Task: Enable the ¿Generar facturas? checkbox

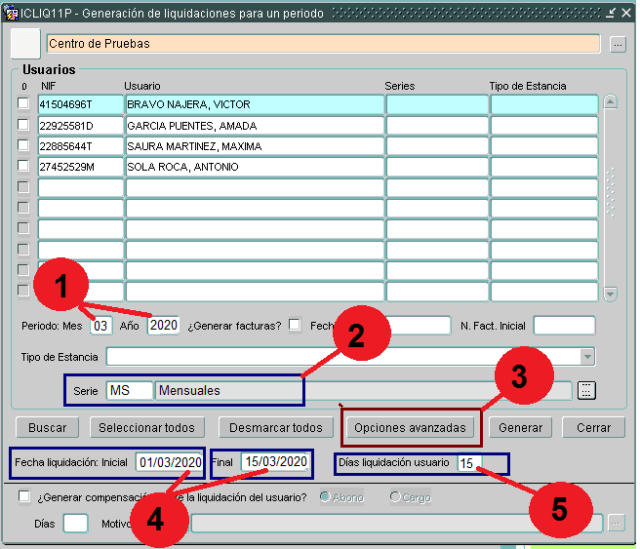Action: coord(295,325)
